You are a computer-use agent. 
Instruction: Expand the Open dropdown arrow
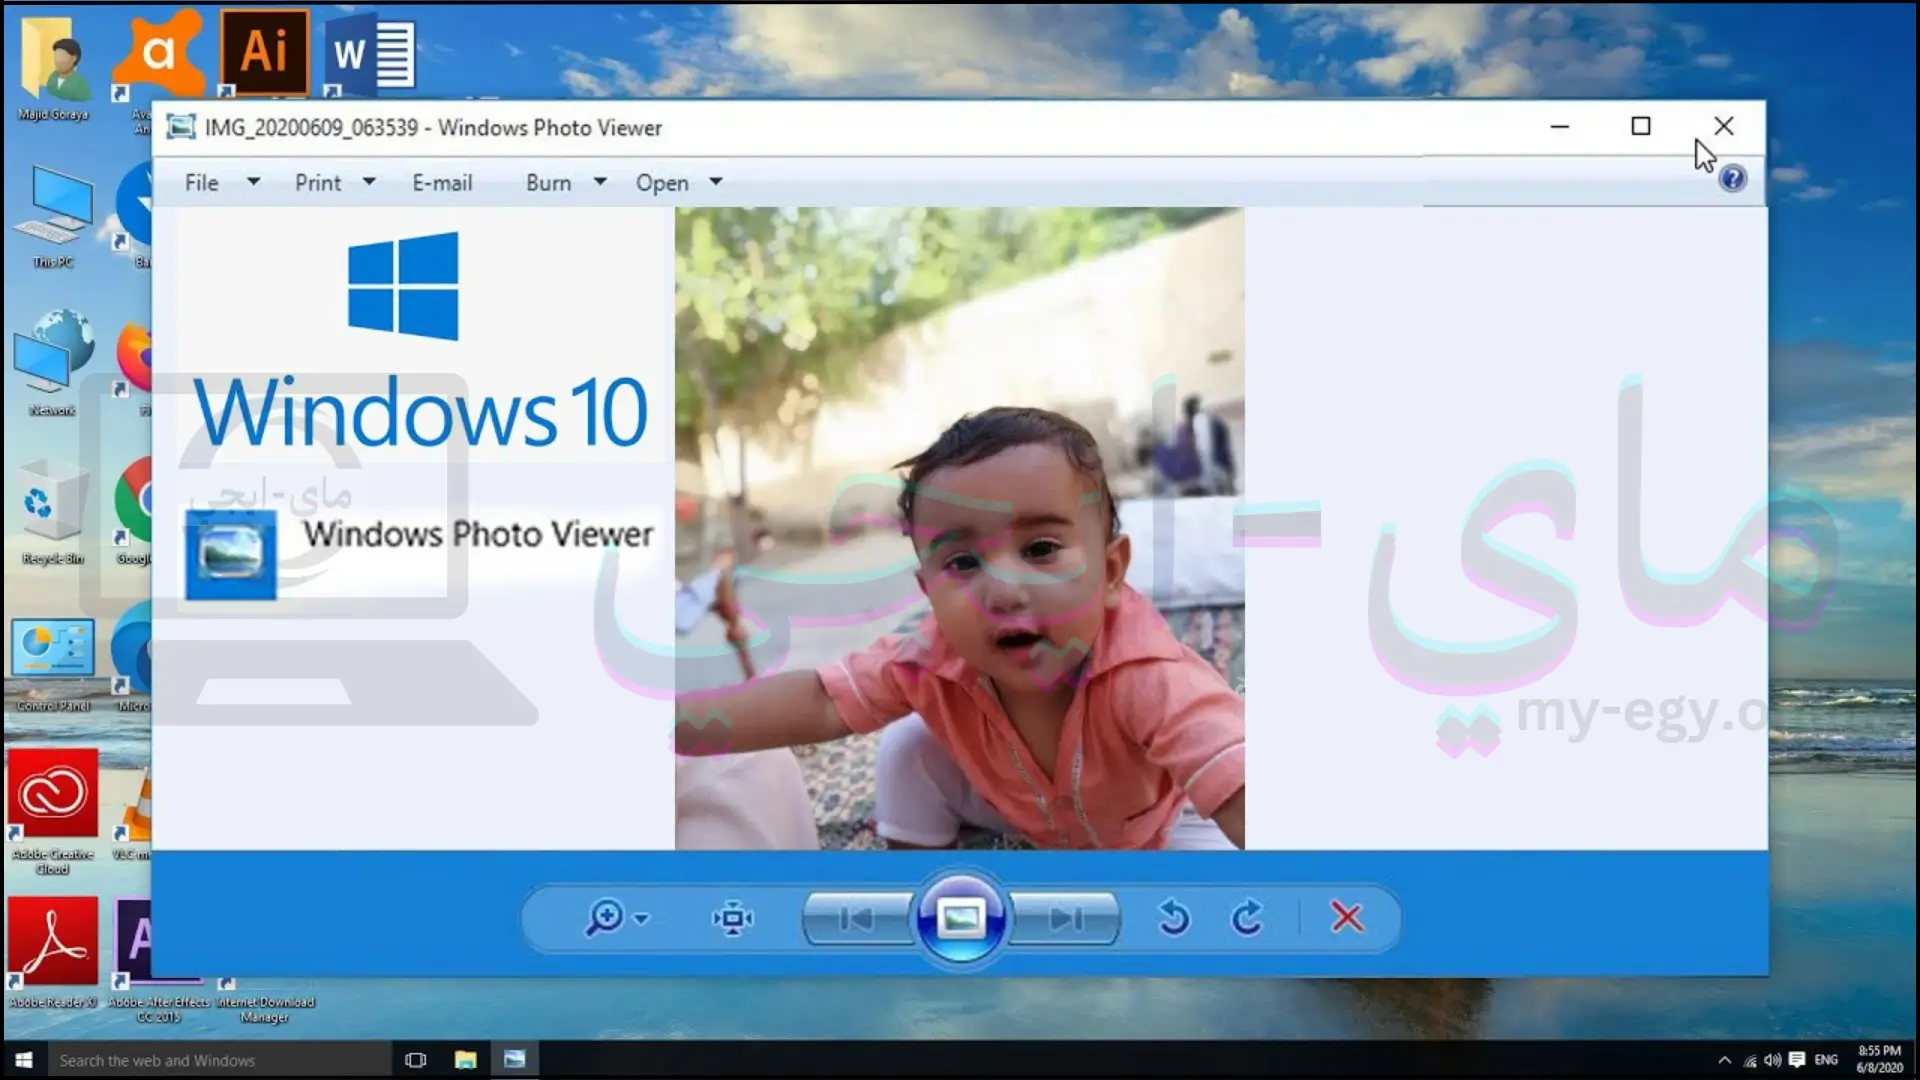pyautogui.click(x=716, y=182)
